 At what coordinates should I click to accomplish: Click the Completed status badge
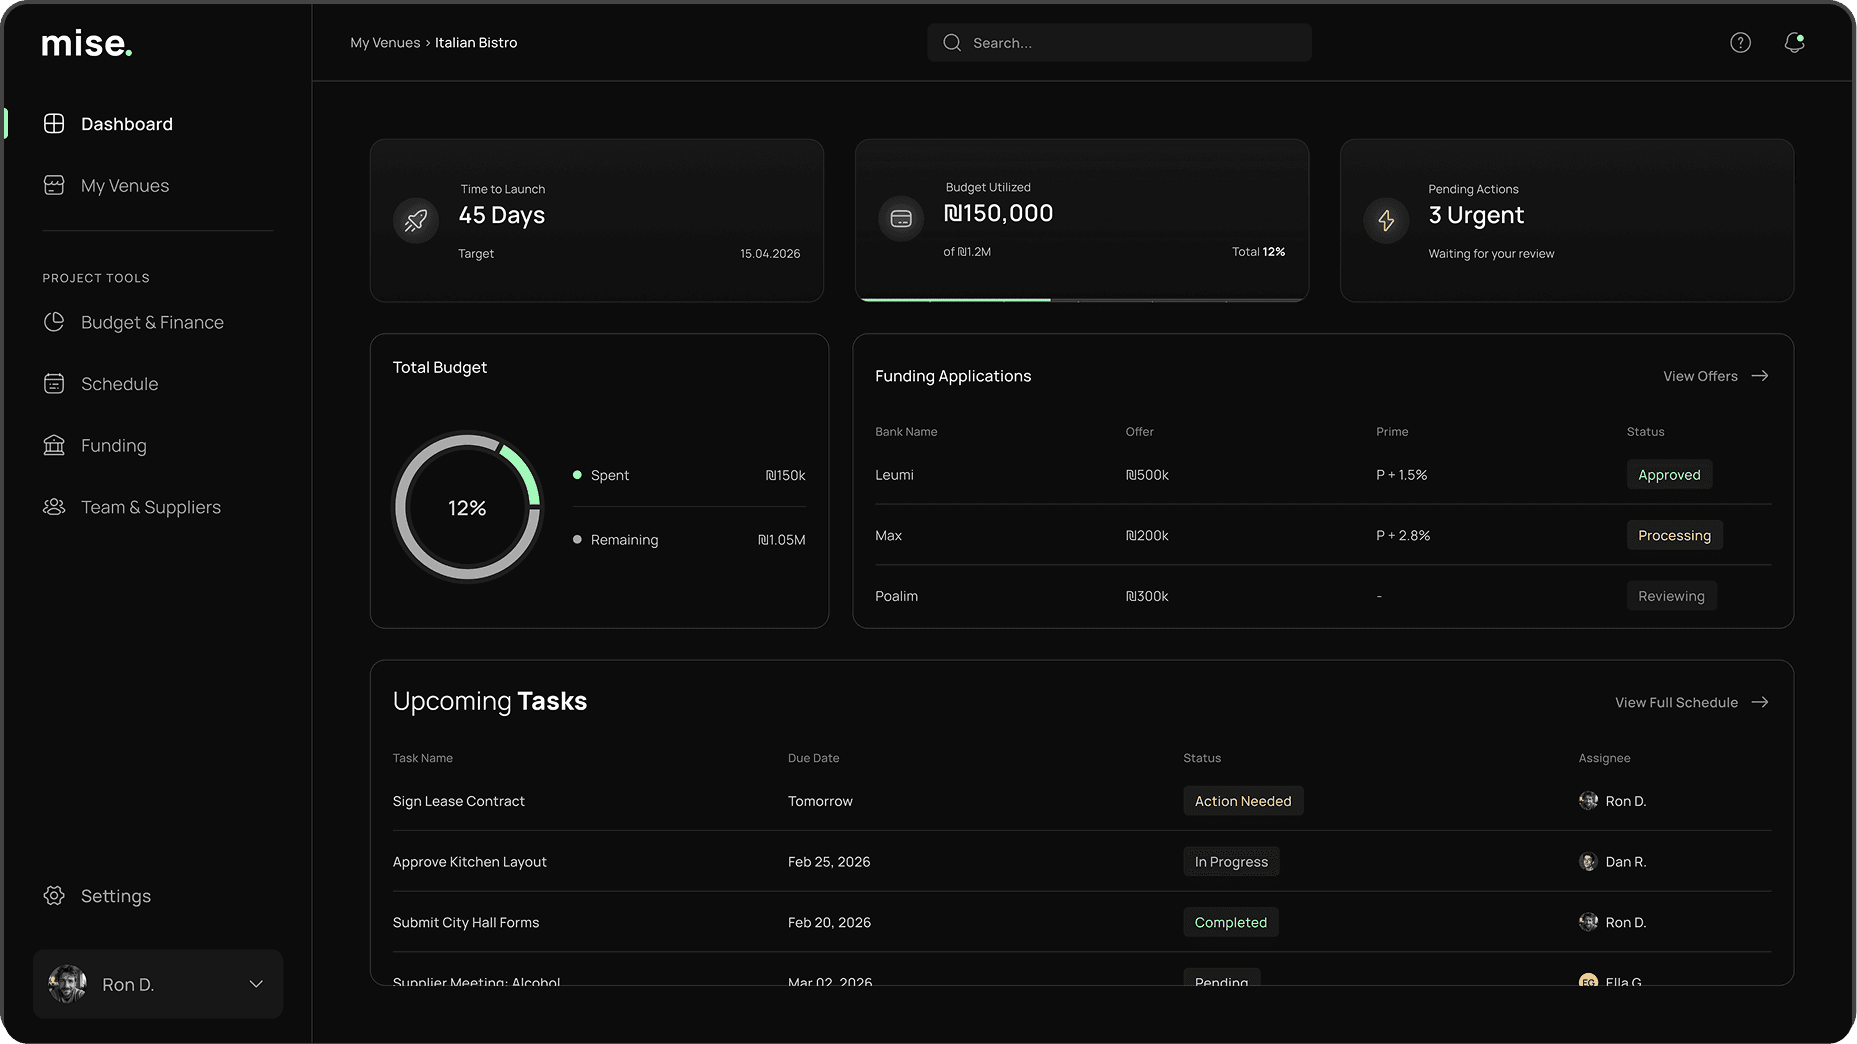click(1230, 922)
